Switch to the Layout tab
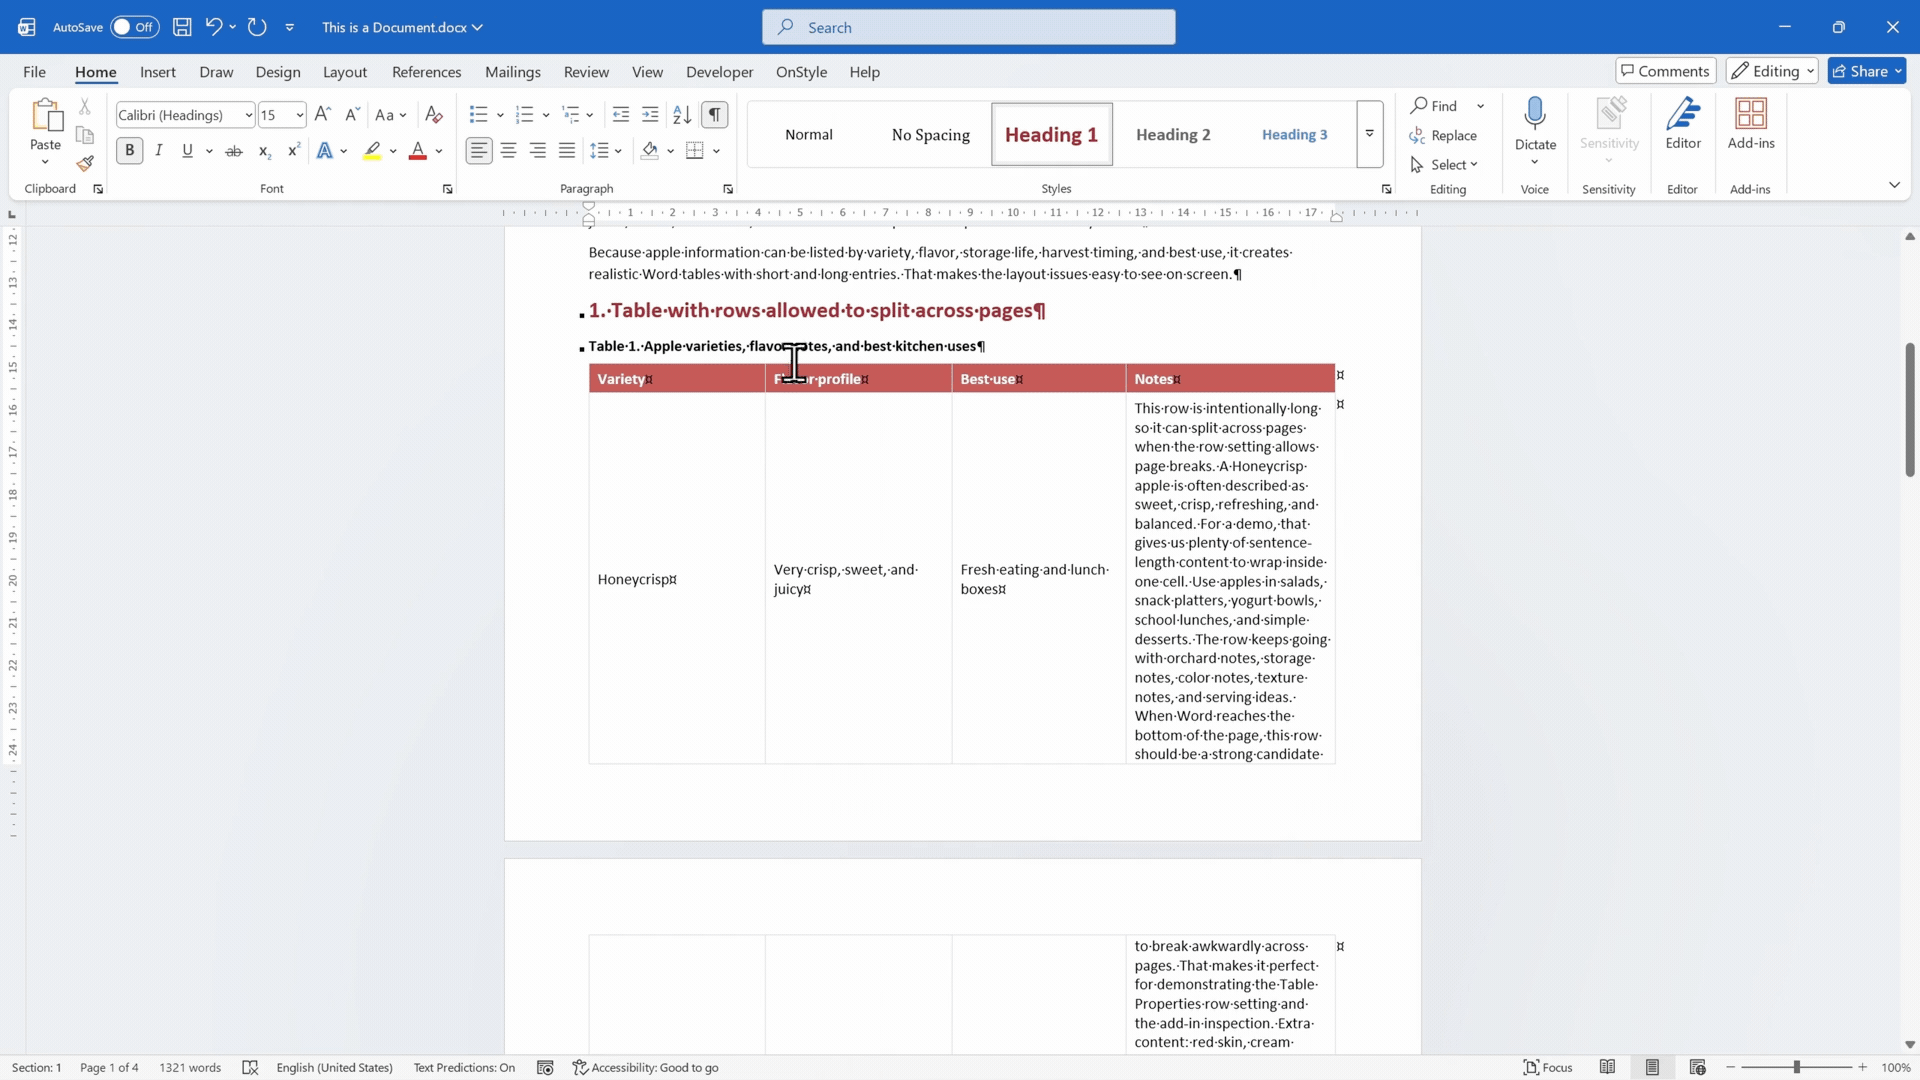Viewport: 1920px width, 1080px height. click(x=345, y=72)
